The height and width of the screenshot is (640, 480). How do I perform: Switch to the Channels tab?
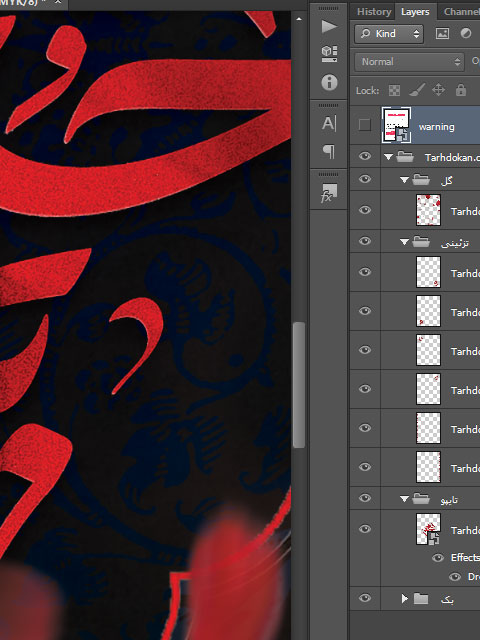coord(461,12)
